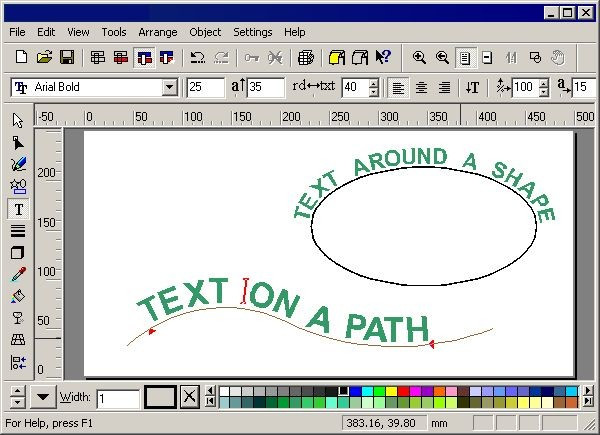The height and width of the screenshot is (435, 600).
Task: Open the File menu
Action: 17,32
